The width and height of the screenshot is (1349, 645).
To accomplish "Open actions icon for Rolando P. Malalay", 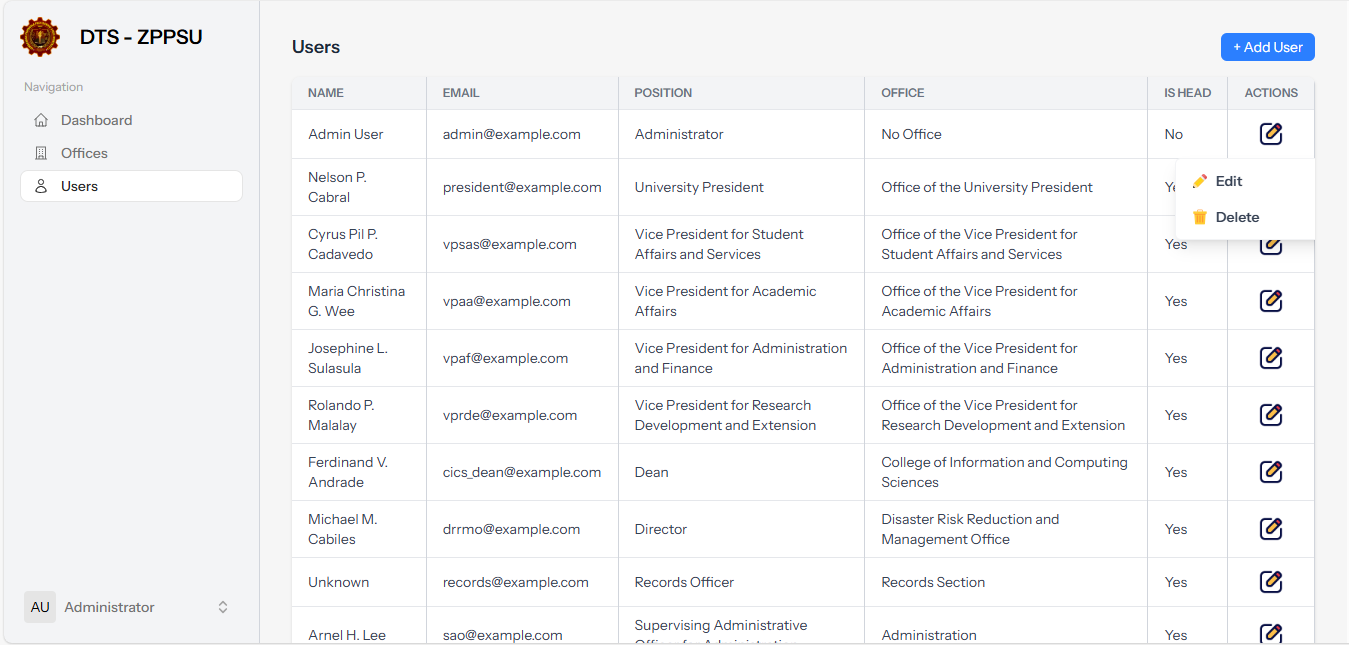I will (1270, 415).
